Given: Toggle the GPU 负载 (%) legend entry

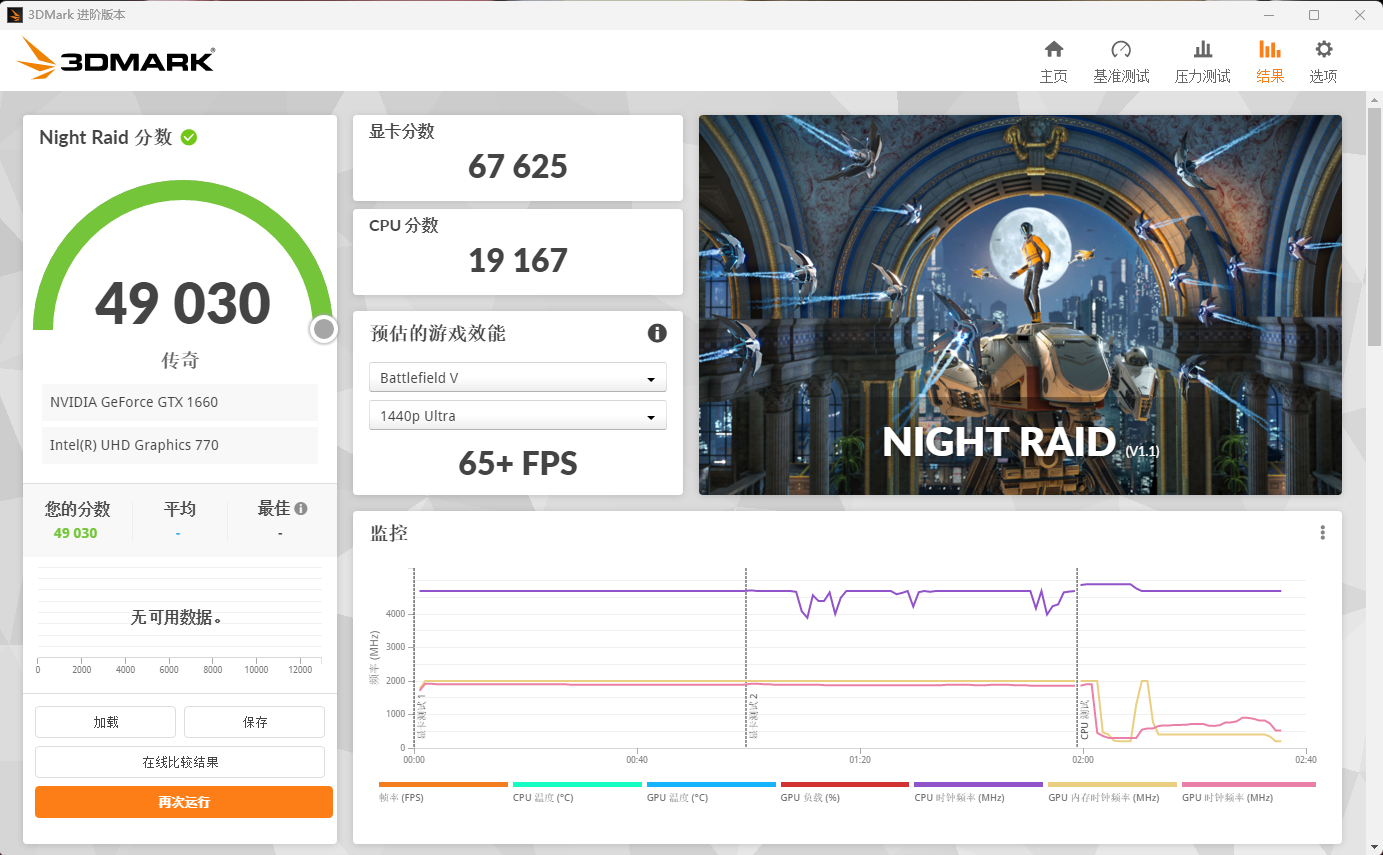Looking at the screenshot, I should 845,793.
